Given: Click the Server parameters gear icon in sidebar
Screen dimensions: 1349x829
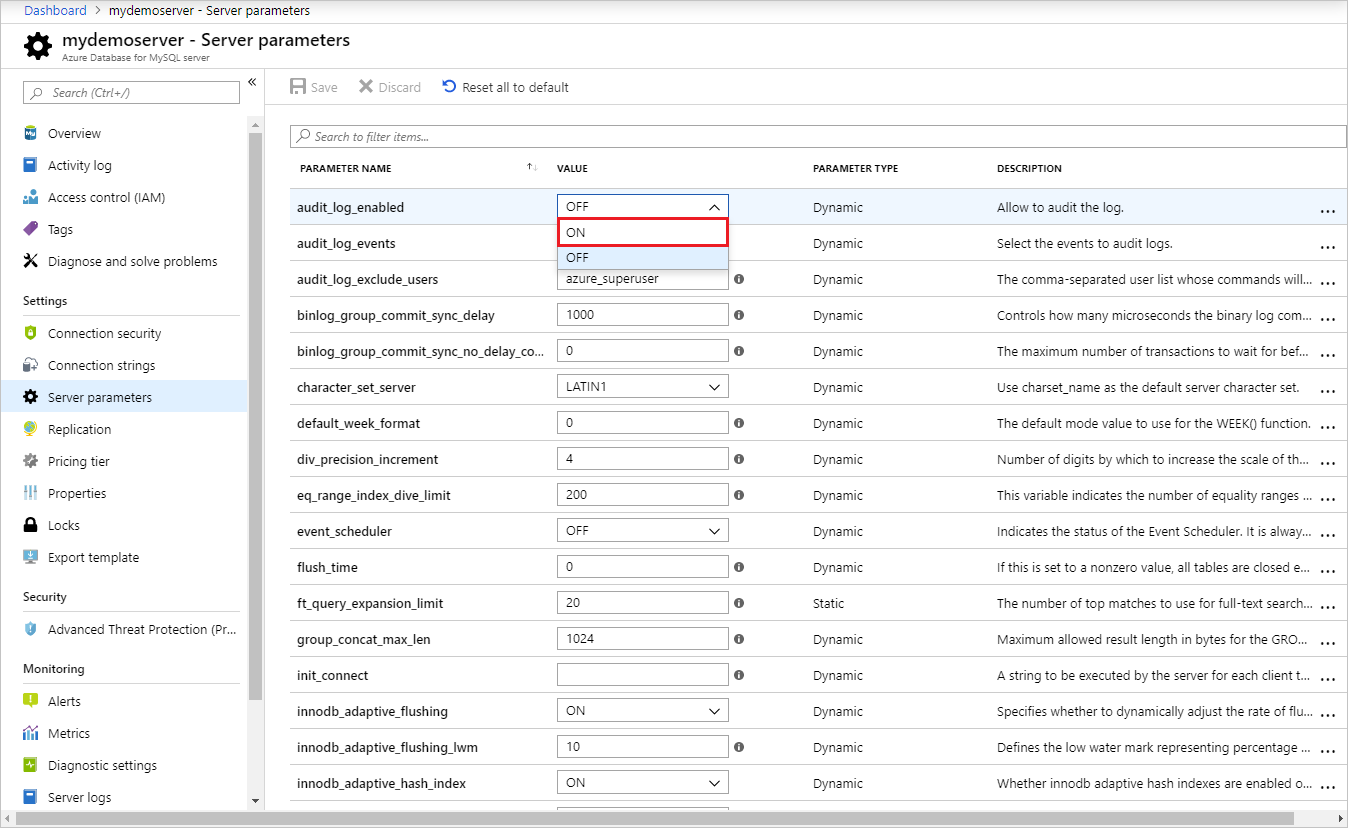Looking at the screenshot, I should point(30,397).
